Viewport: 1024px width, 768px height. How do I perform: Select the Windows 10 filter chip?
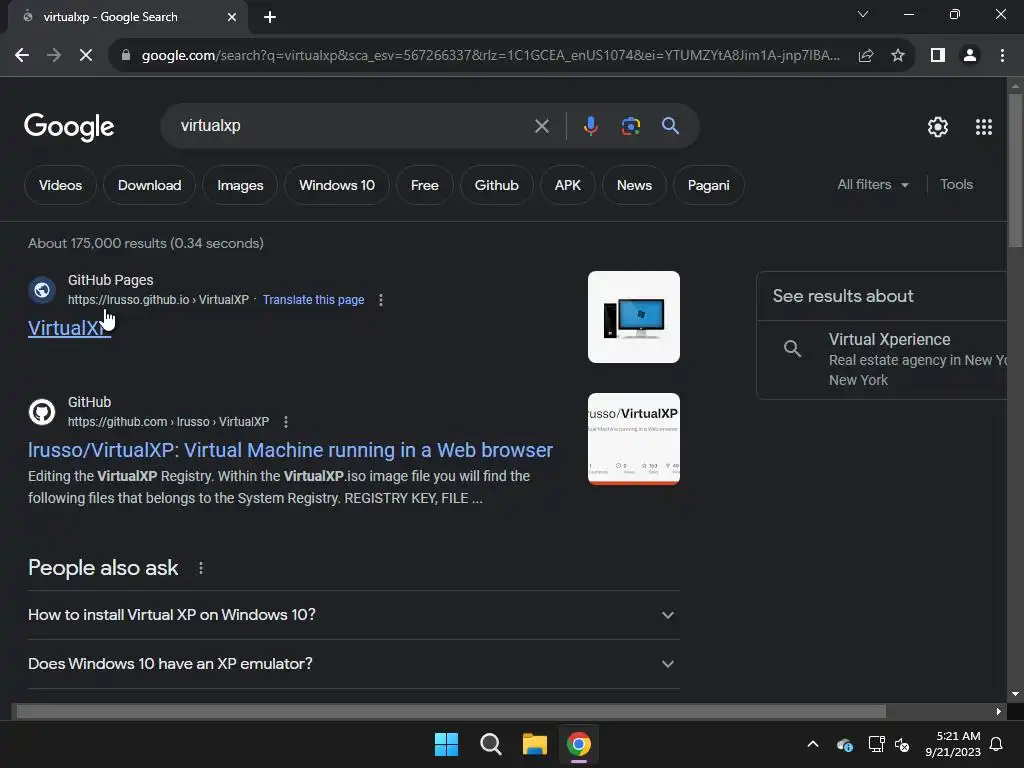[337, 185]
